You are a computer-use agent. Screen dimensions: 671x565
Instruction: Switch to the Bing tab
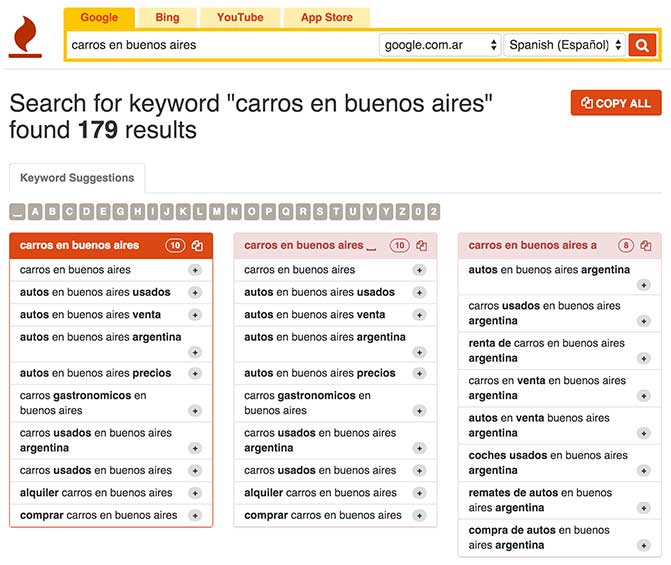pyautogui.click(x=167, y=18)
